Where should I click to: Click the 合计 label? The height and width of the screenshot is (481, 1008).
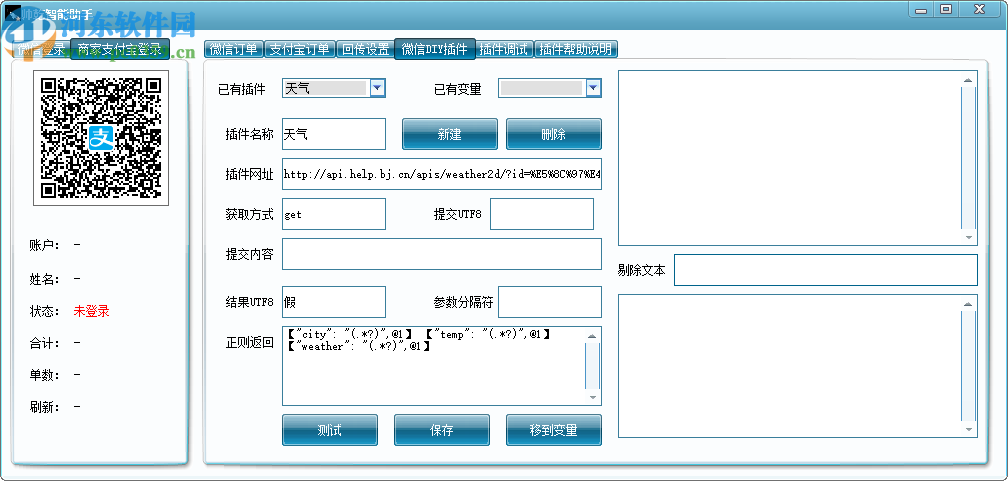[x=44, y=343]
